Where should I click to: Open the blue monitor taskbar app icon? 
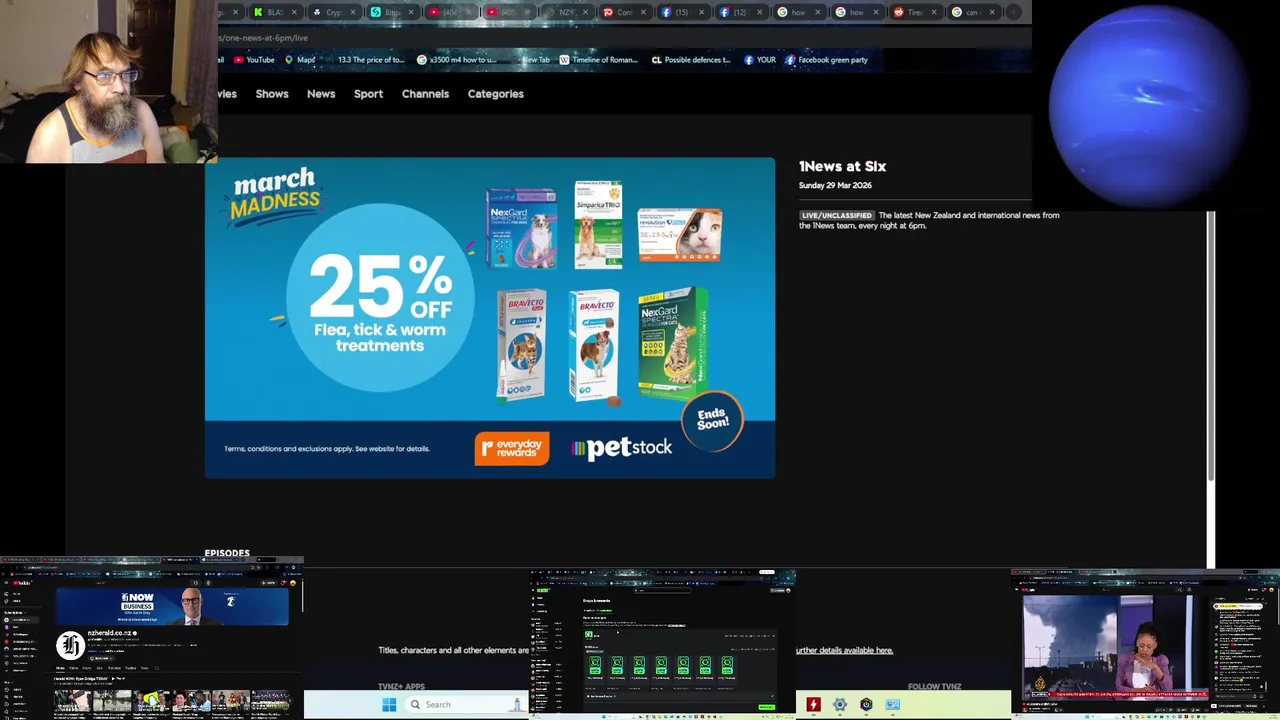(892, 704)
